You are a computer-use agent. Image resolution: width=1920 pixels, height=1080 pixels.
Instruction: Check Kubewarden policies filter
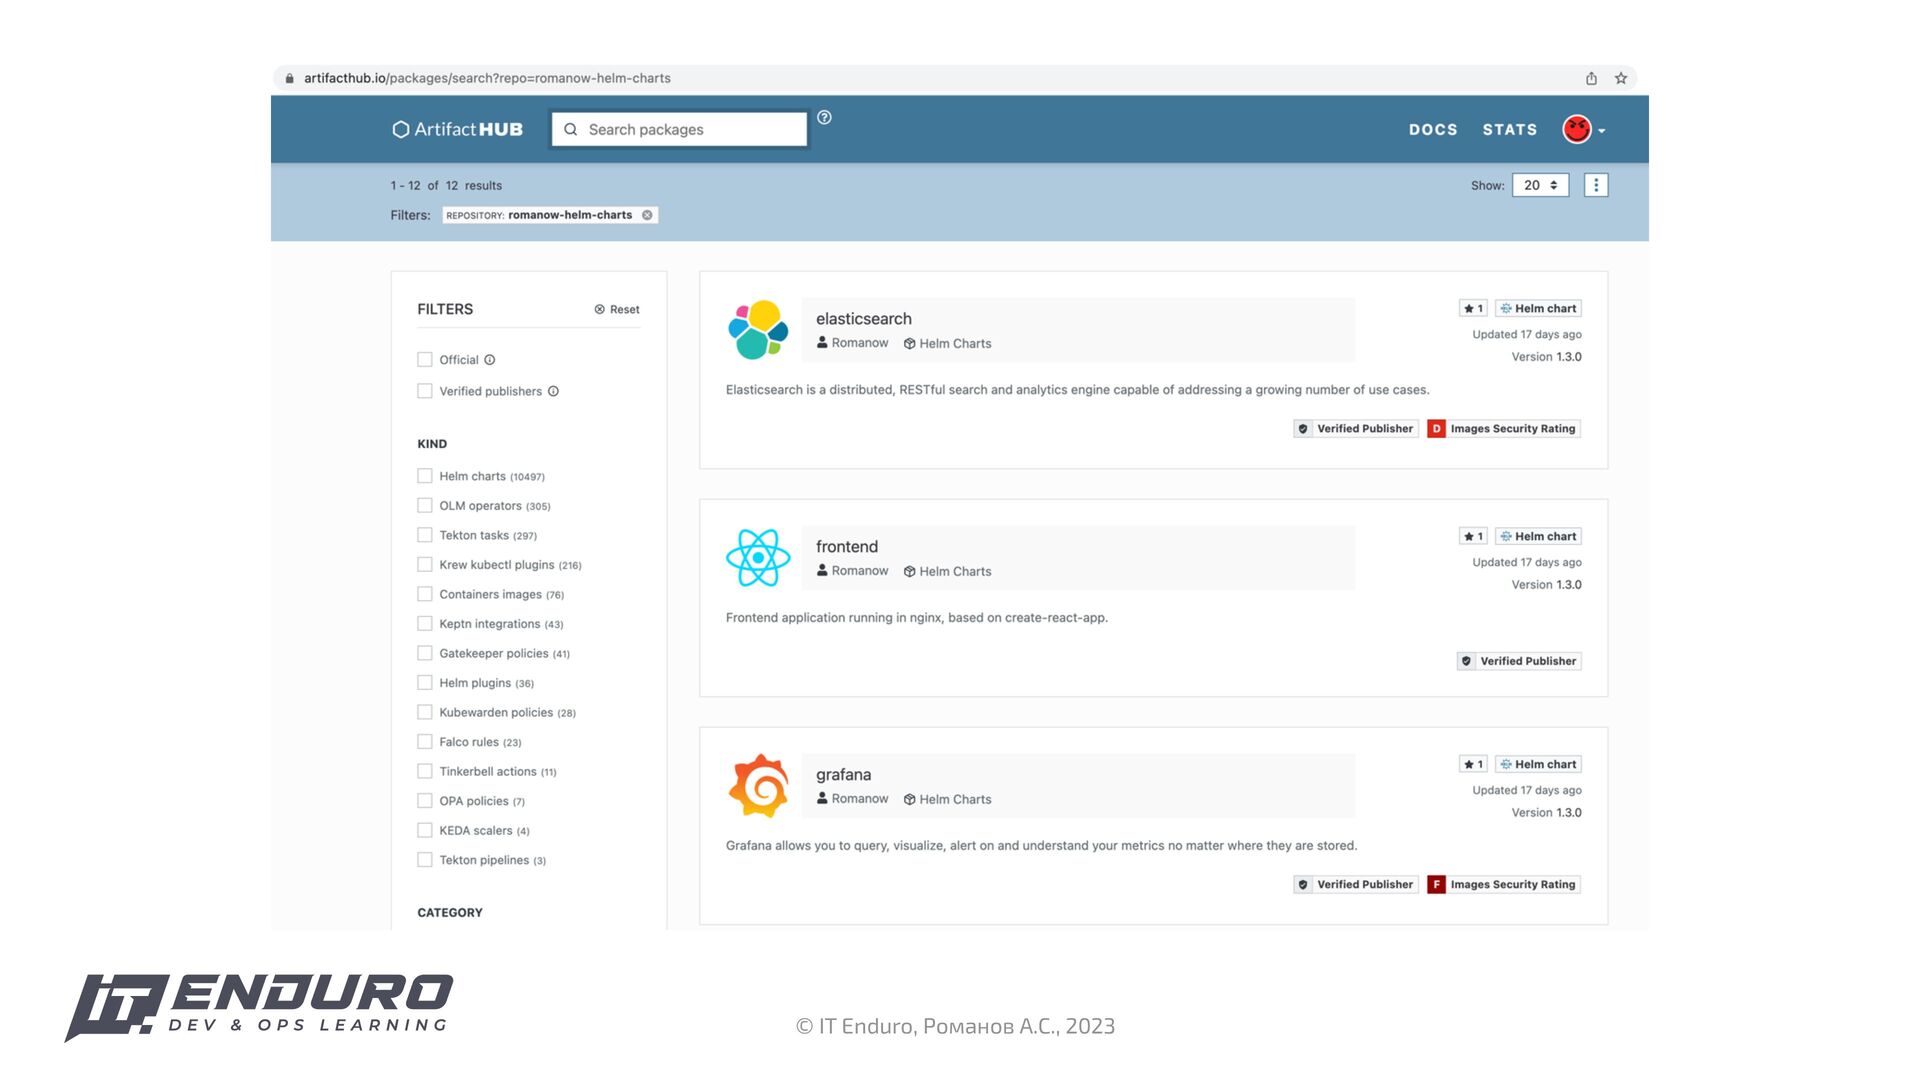click(425, 712)
